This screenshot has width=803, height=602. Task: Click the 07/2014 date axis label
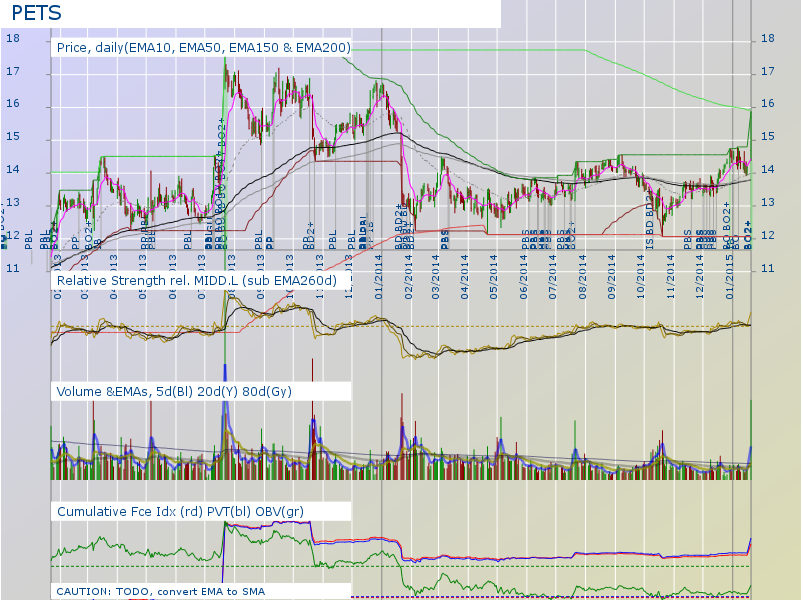pos(552,277)
